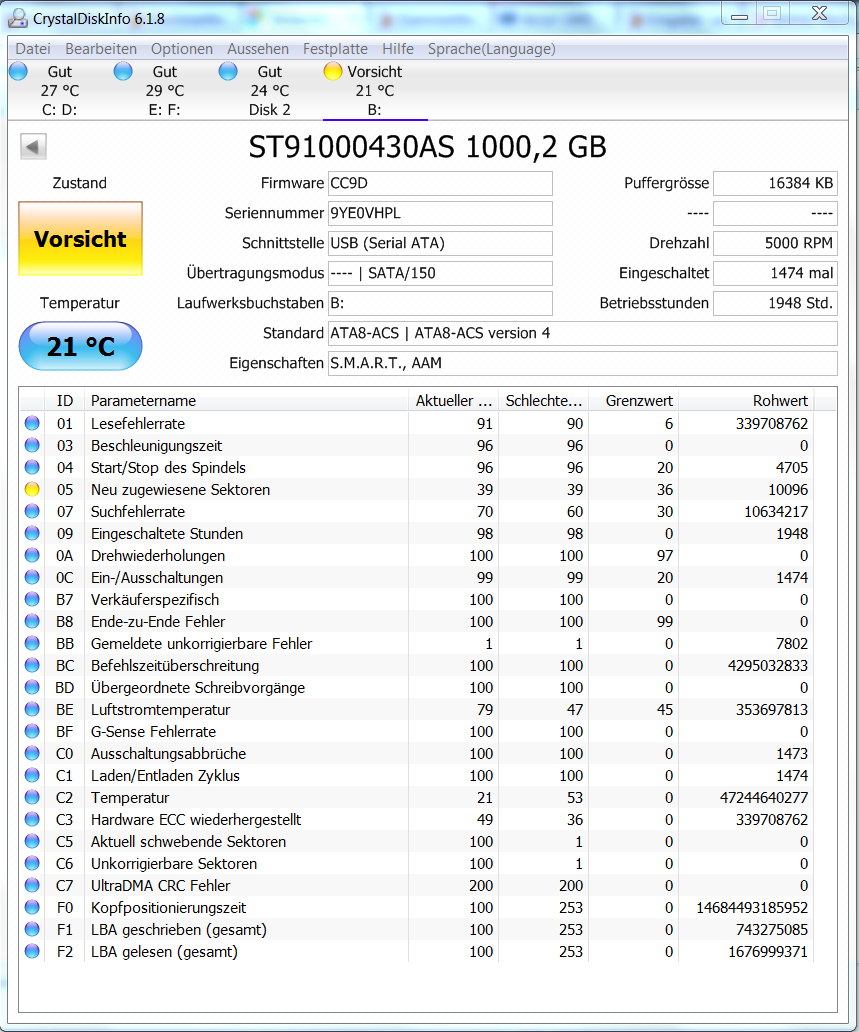Click the 21 °C temperature button
Image resolution: width=859 pixels, height=1032 pixels.
pos(80,346)
